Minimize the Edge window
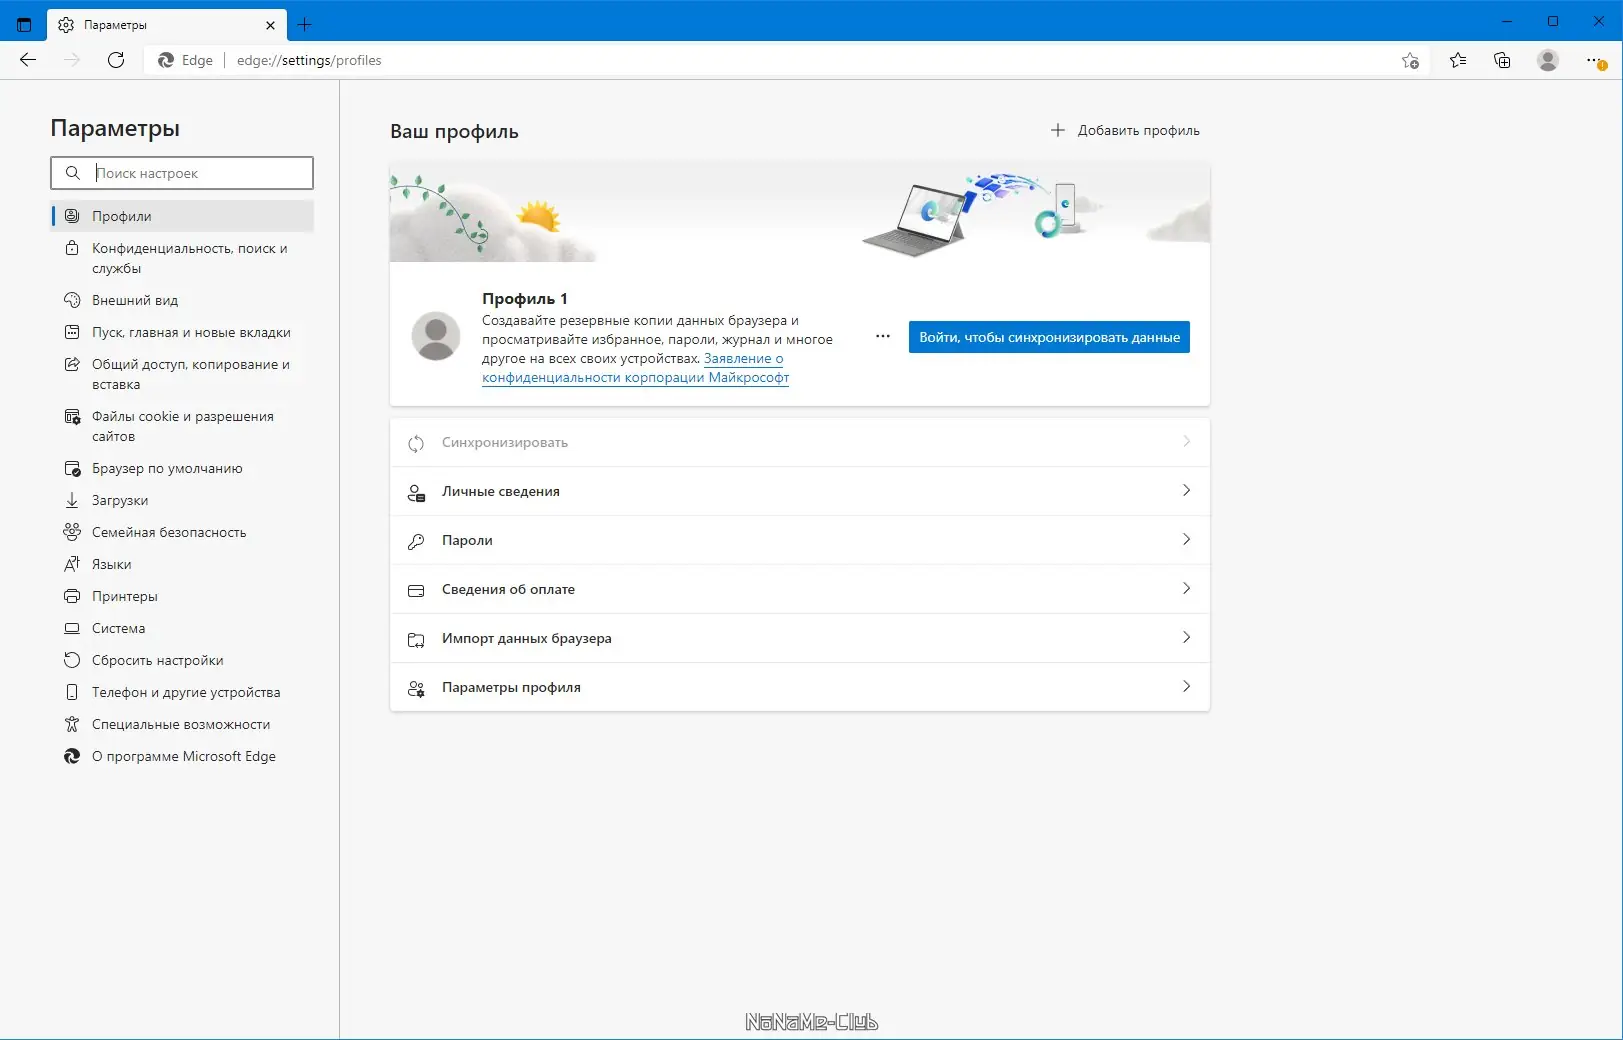Image resolution: width=1623 pixels, height=1040 pixels. [1507, 21]
